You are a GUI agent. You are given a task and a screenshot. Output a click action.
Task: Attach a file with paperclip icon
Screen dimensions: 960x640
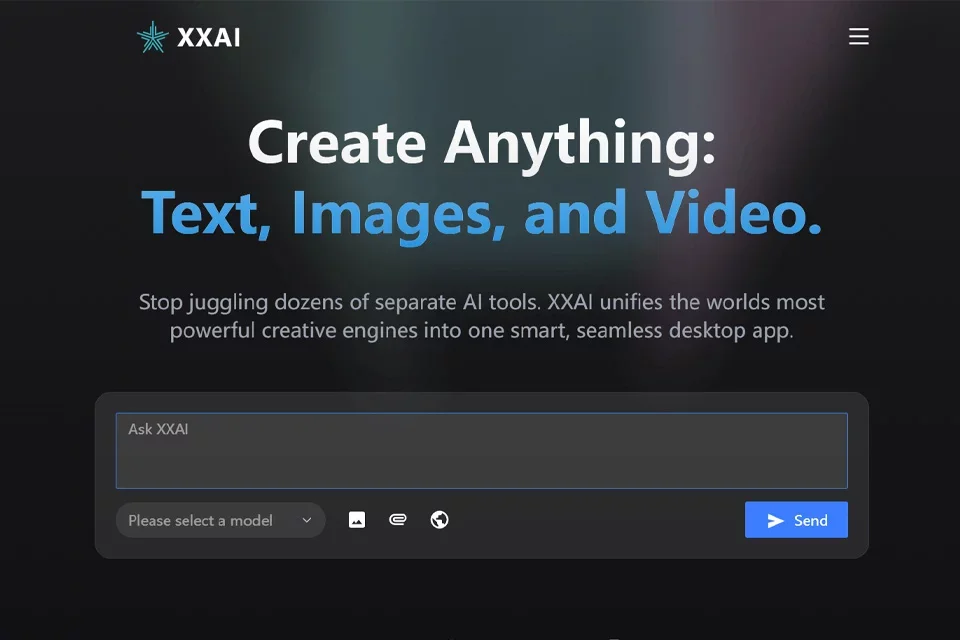coord(398,520)
